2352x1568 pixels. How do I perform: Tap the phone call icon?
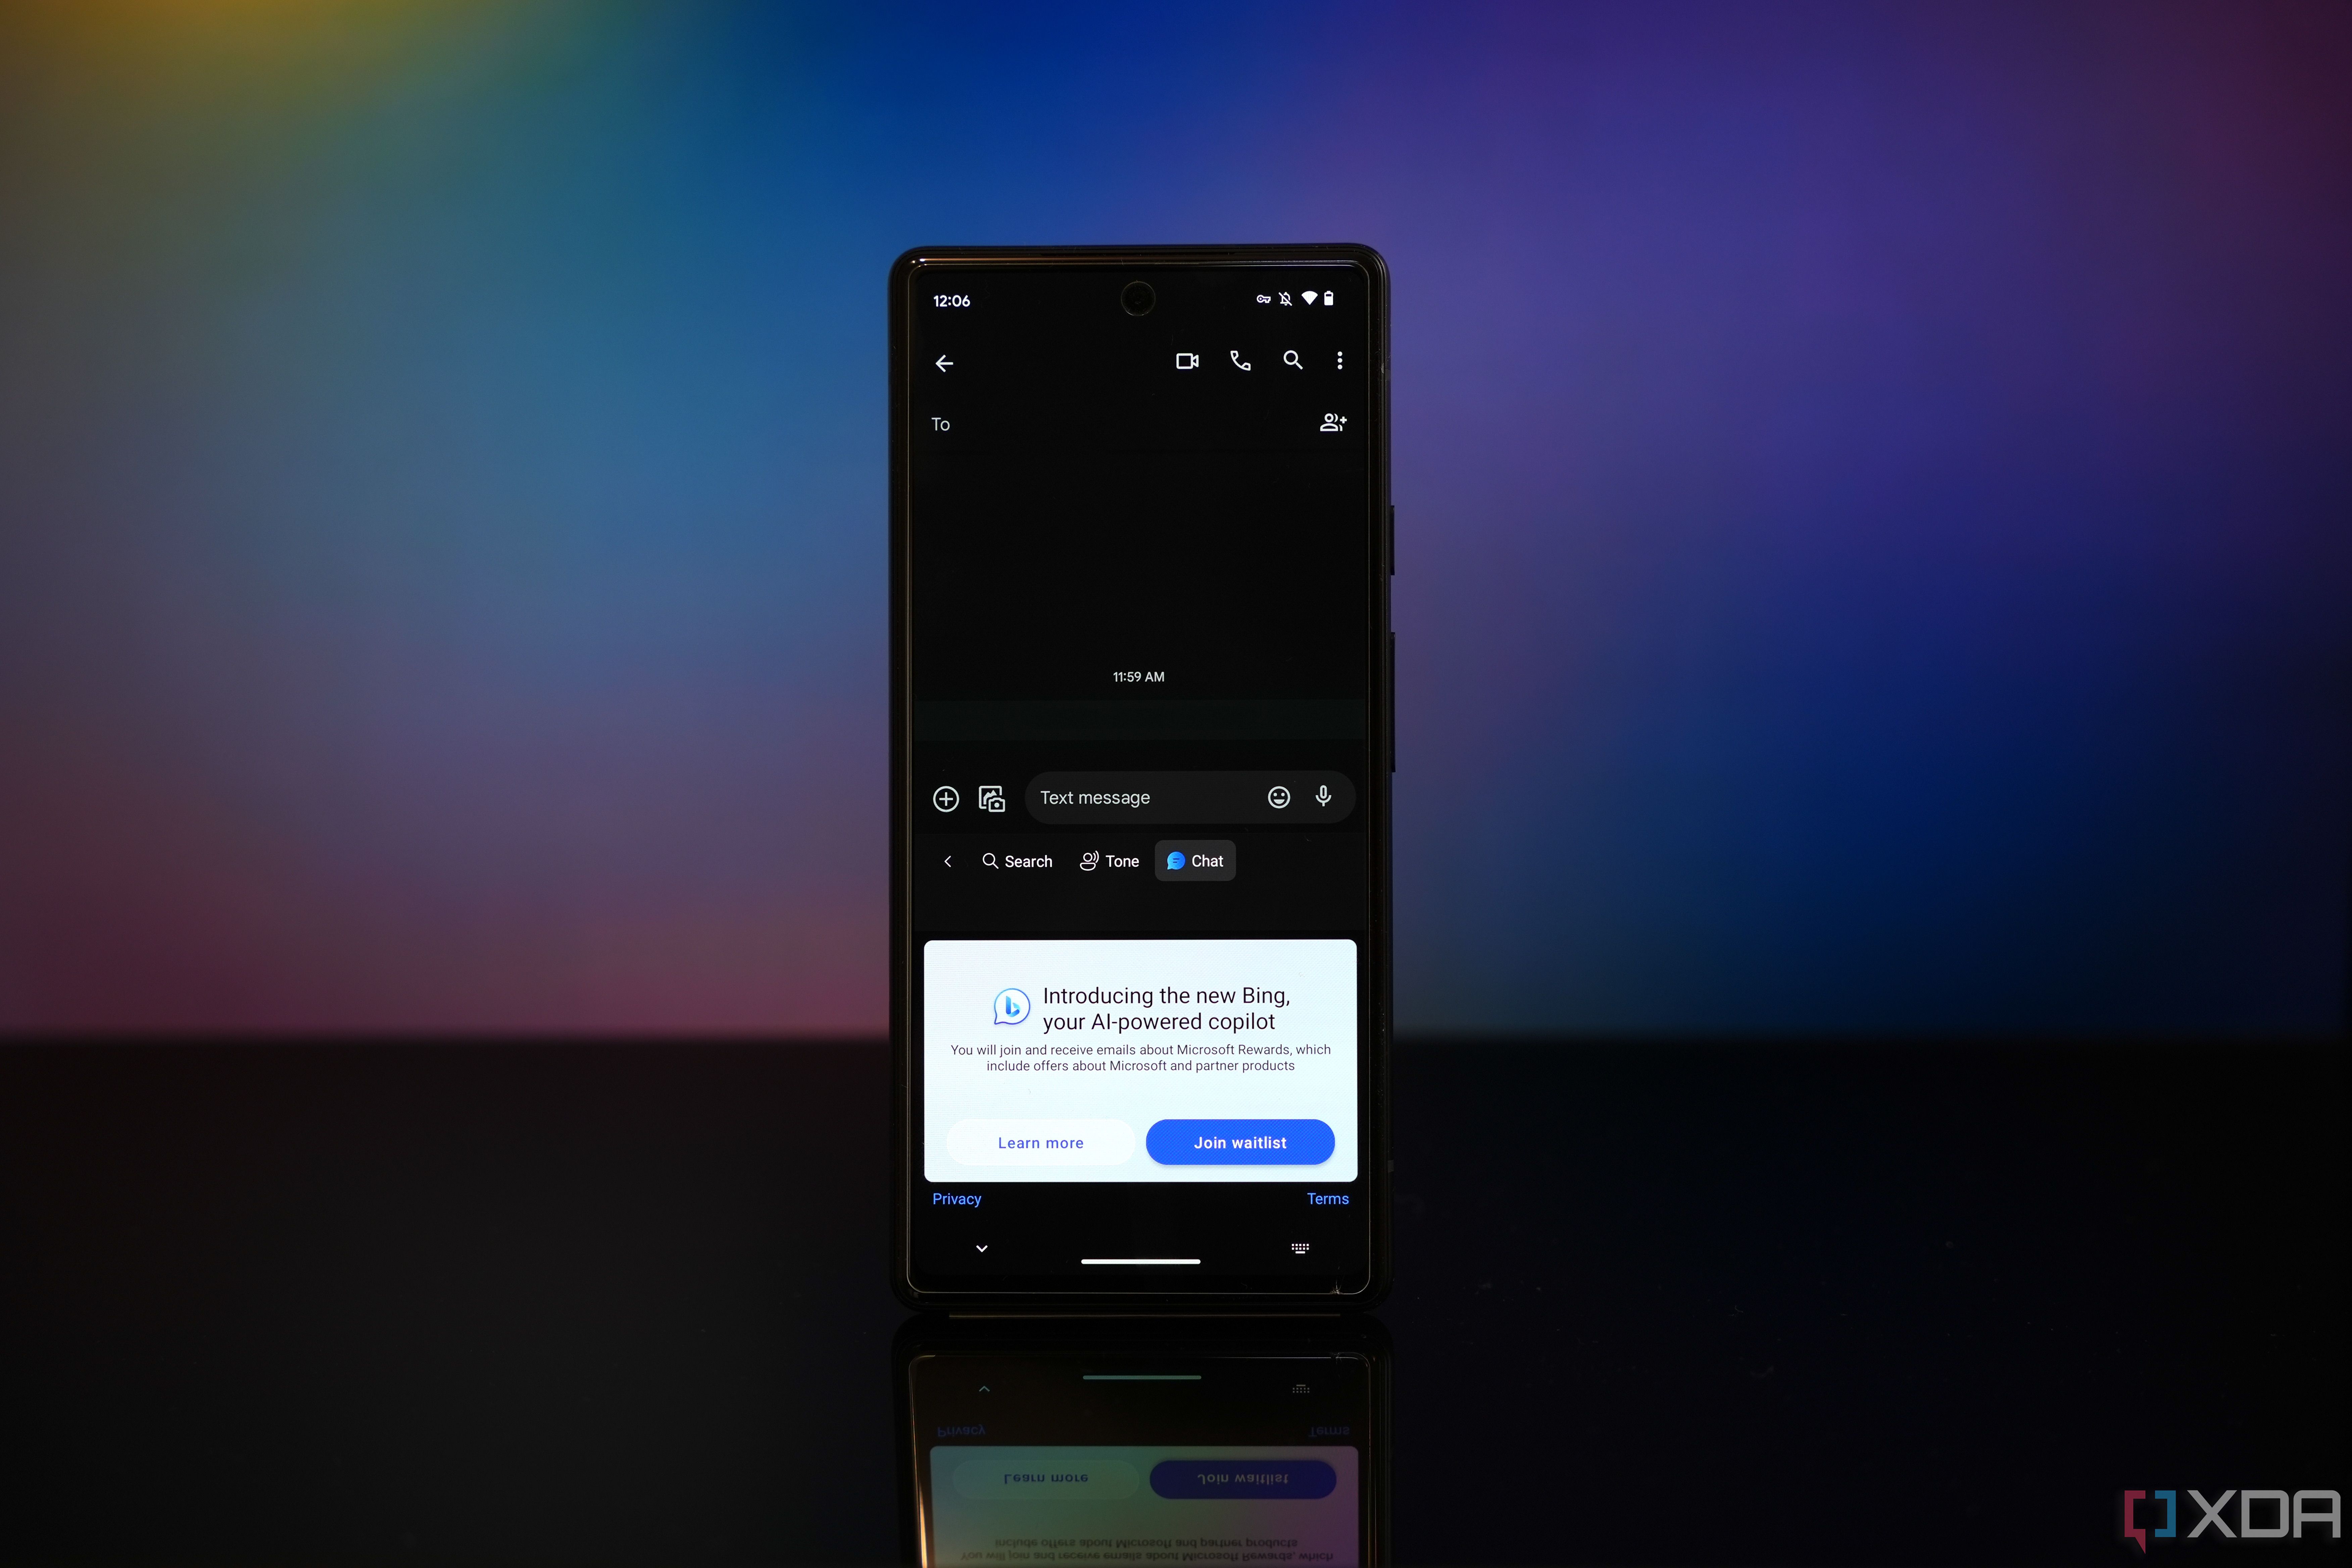coord(1239,360)
